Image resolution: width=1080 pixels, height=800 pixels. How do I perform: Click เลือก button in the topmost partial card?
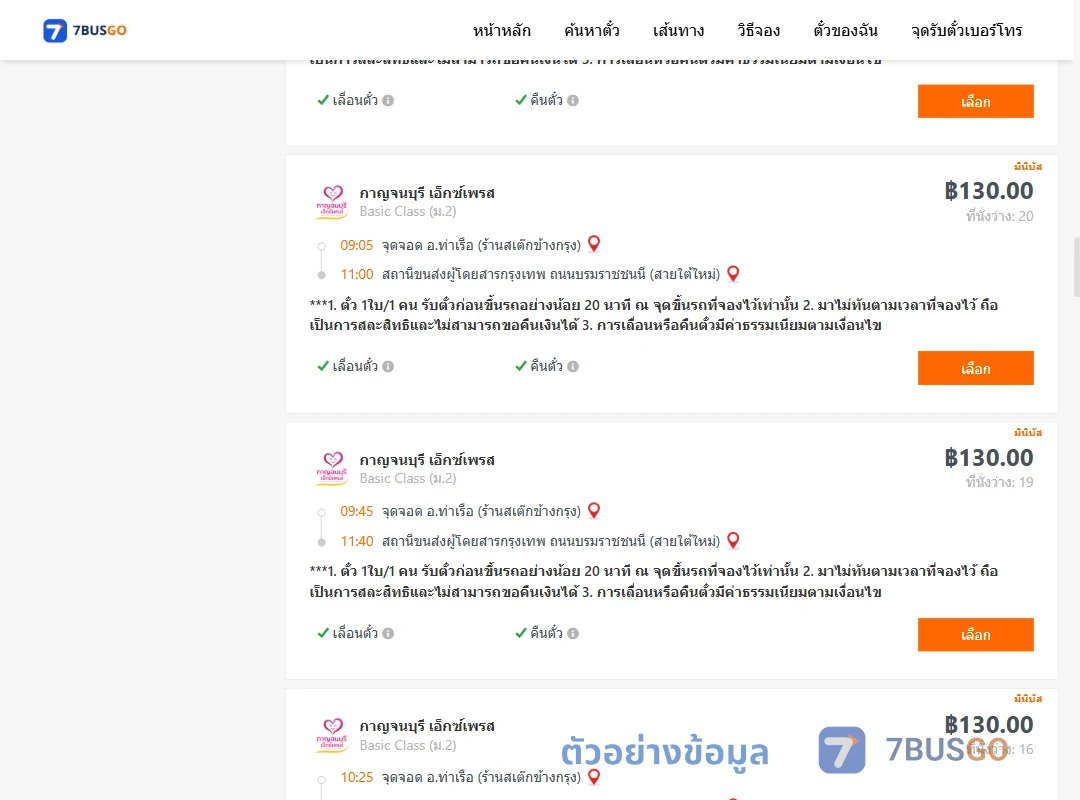[975, 101]
